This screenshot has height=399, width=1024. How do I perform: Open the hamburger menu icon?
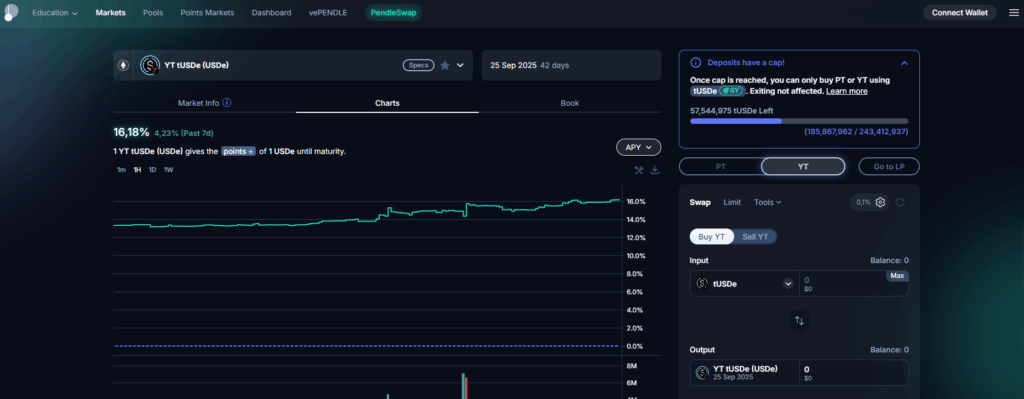click(1013, 12)
